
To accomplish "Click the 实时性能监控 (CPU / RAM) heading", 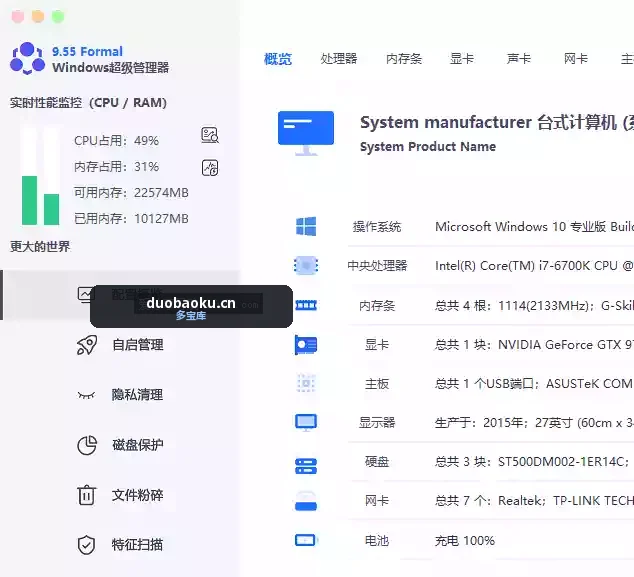I will click(88, 103).
